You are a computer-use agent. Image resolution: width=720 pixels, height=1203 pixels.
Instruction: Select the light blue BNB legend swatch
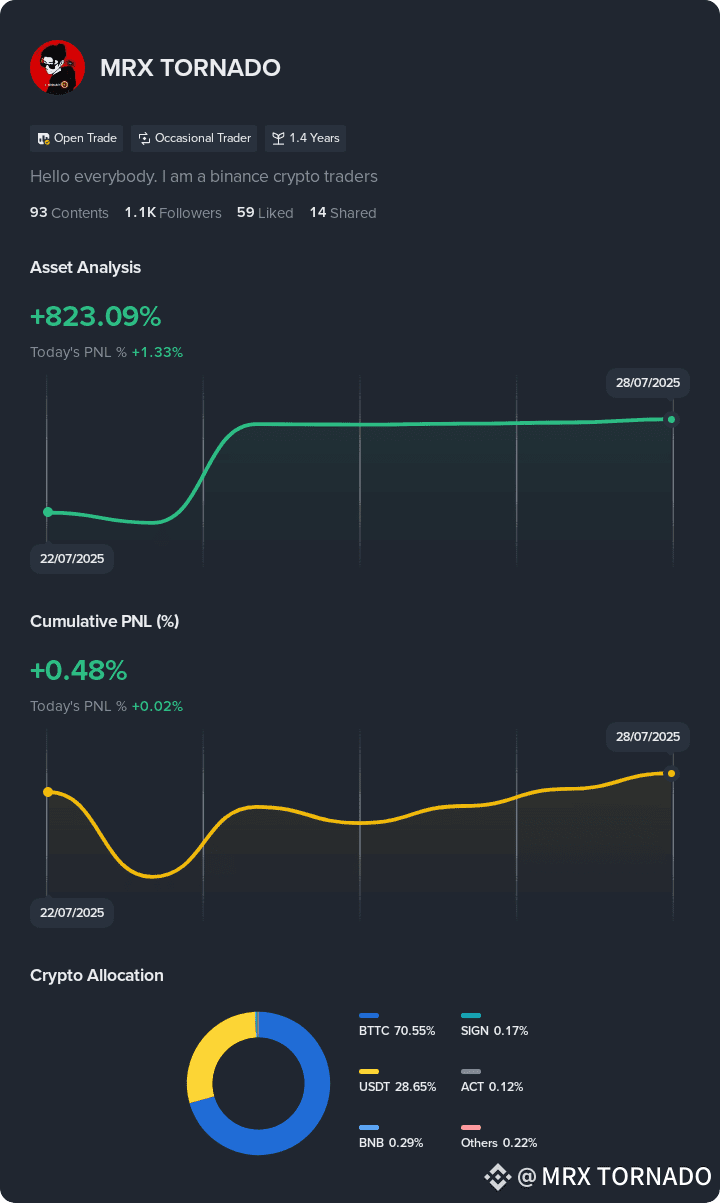369,1128
